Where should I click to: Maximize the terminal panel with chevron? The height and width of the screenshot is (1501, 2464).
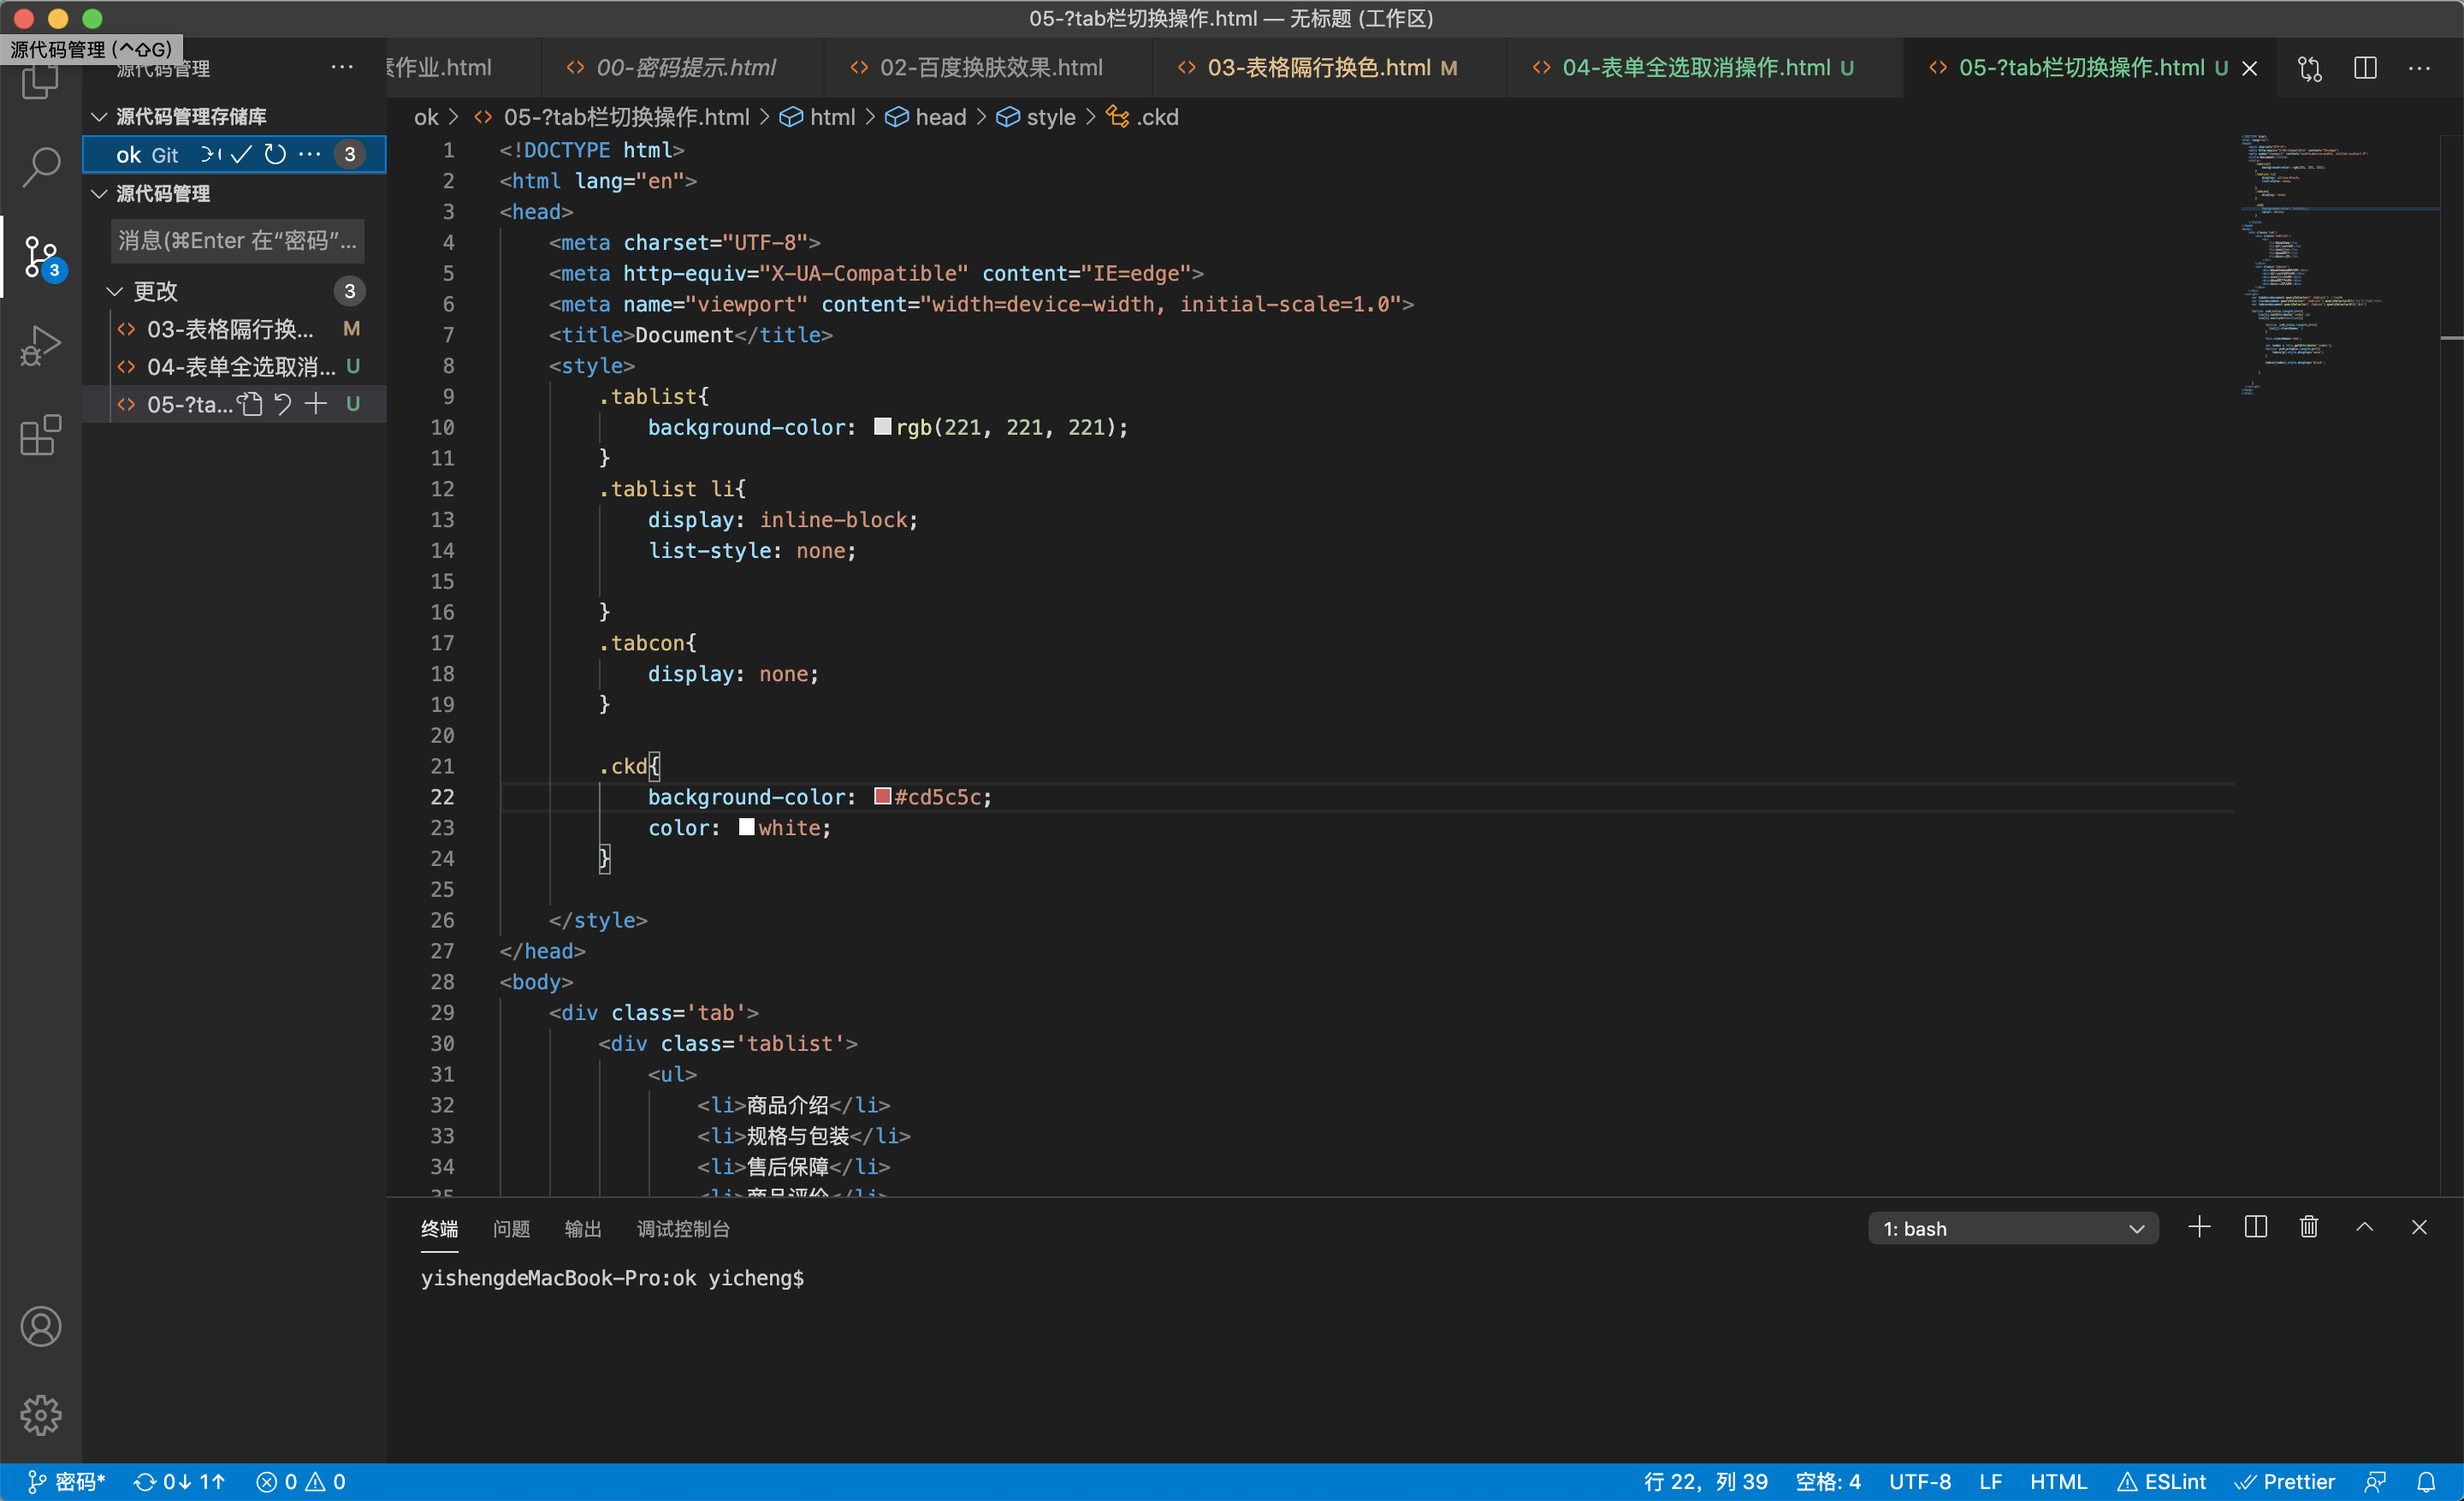(x=2364, y=1227)
